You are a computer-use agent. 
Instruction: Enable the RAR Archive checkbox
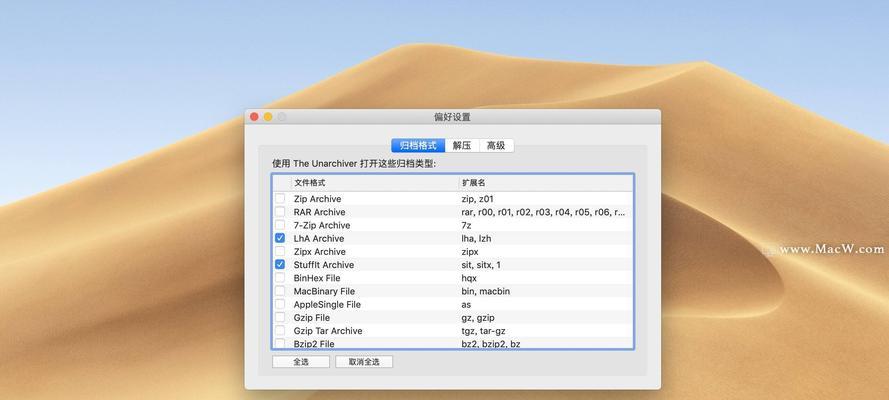(x=280, y=212)
